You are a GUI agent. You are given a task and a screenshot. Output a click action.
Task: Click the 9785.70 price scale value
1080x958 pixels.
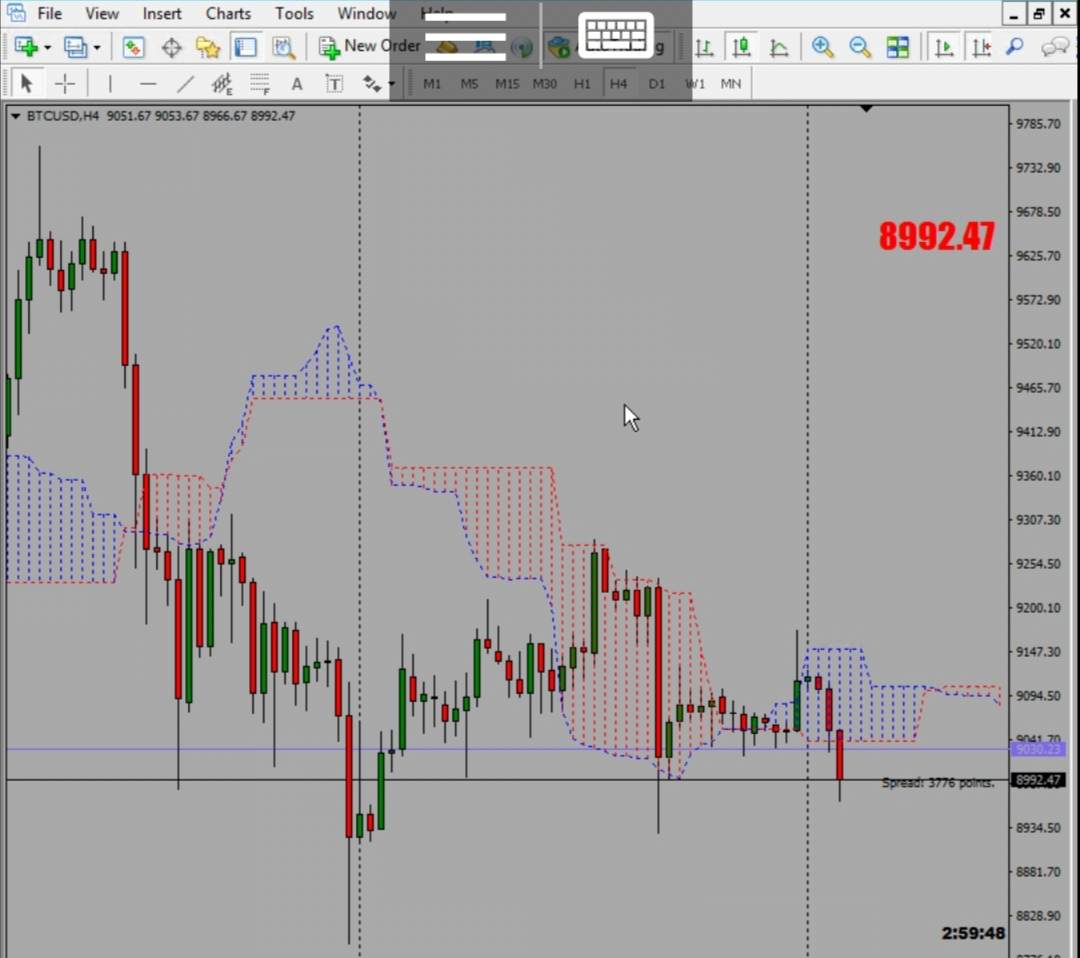1038,124
